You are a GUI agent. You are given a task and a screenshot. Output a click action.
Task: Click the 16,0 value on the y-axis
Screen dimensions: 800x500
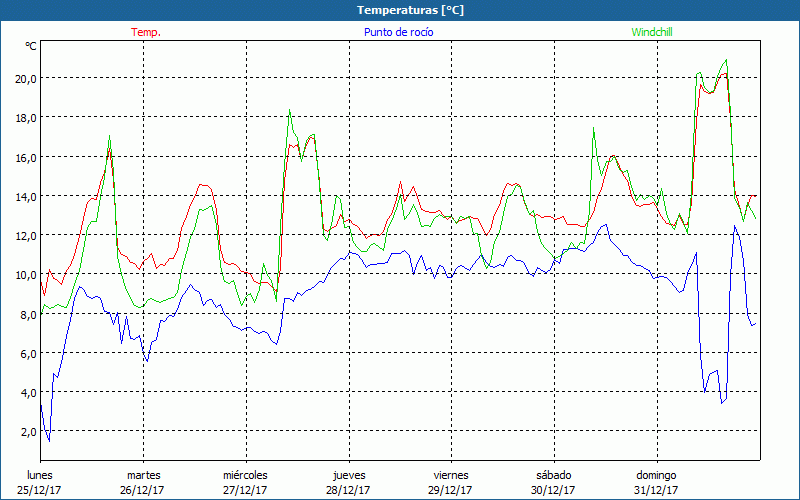tap(24, 157)
